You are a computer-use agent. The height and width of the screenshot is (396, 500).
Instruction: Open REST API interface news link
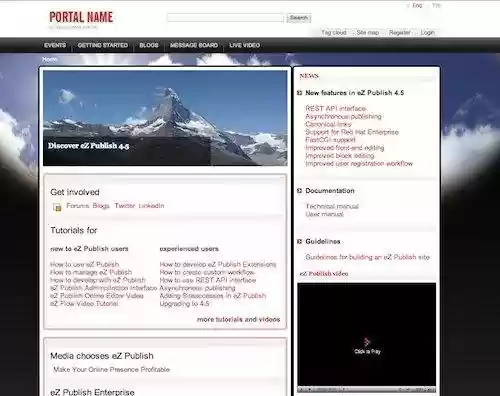click(x=336, y=108)
